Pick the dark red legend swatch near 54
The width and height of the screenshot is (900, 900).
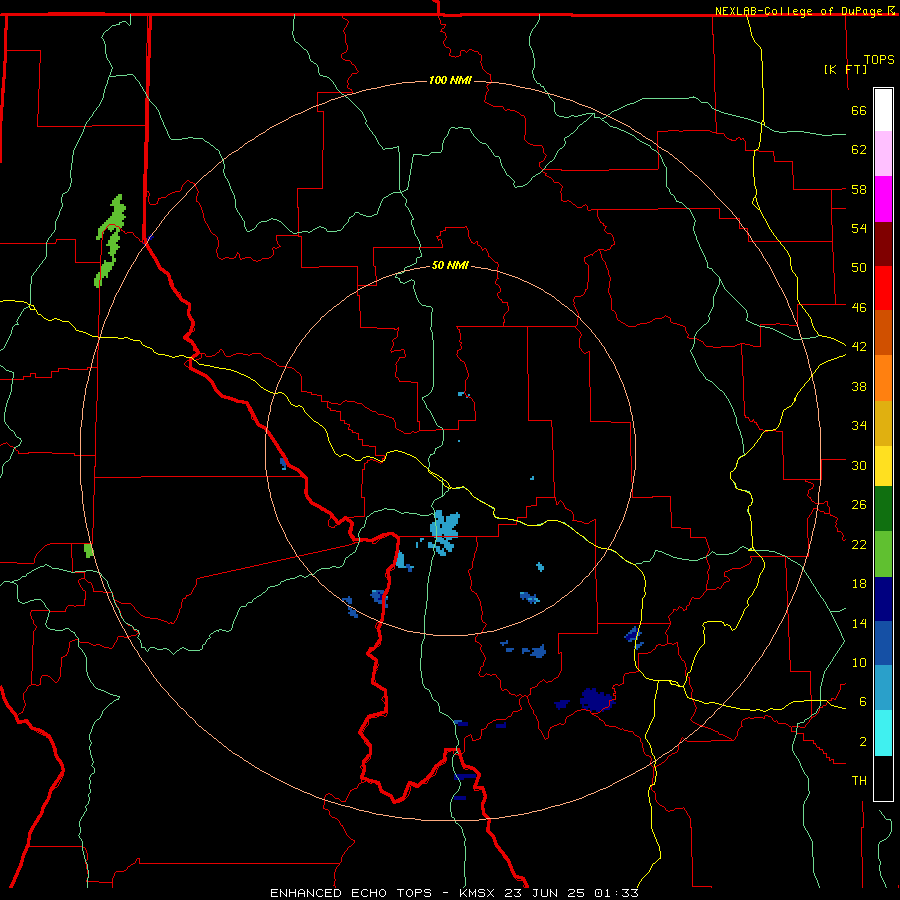[x=883, y=243]
